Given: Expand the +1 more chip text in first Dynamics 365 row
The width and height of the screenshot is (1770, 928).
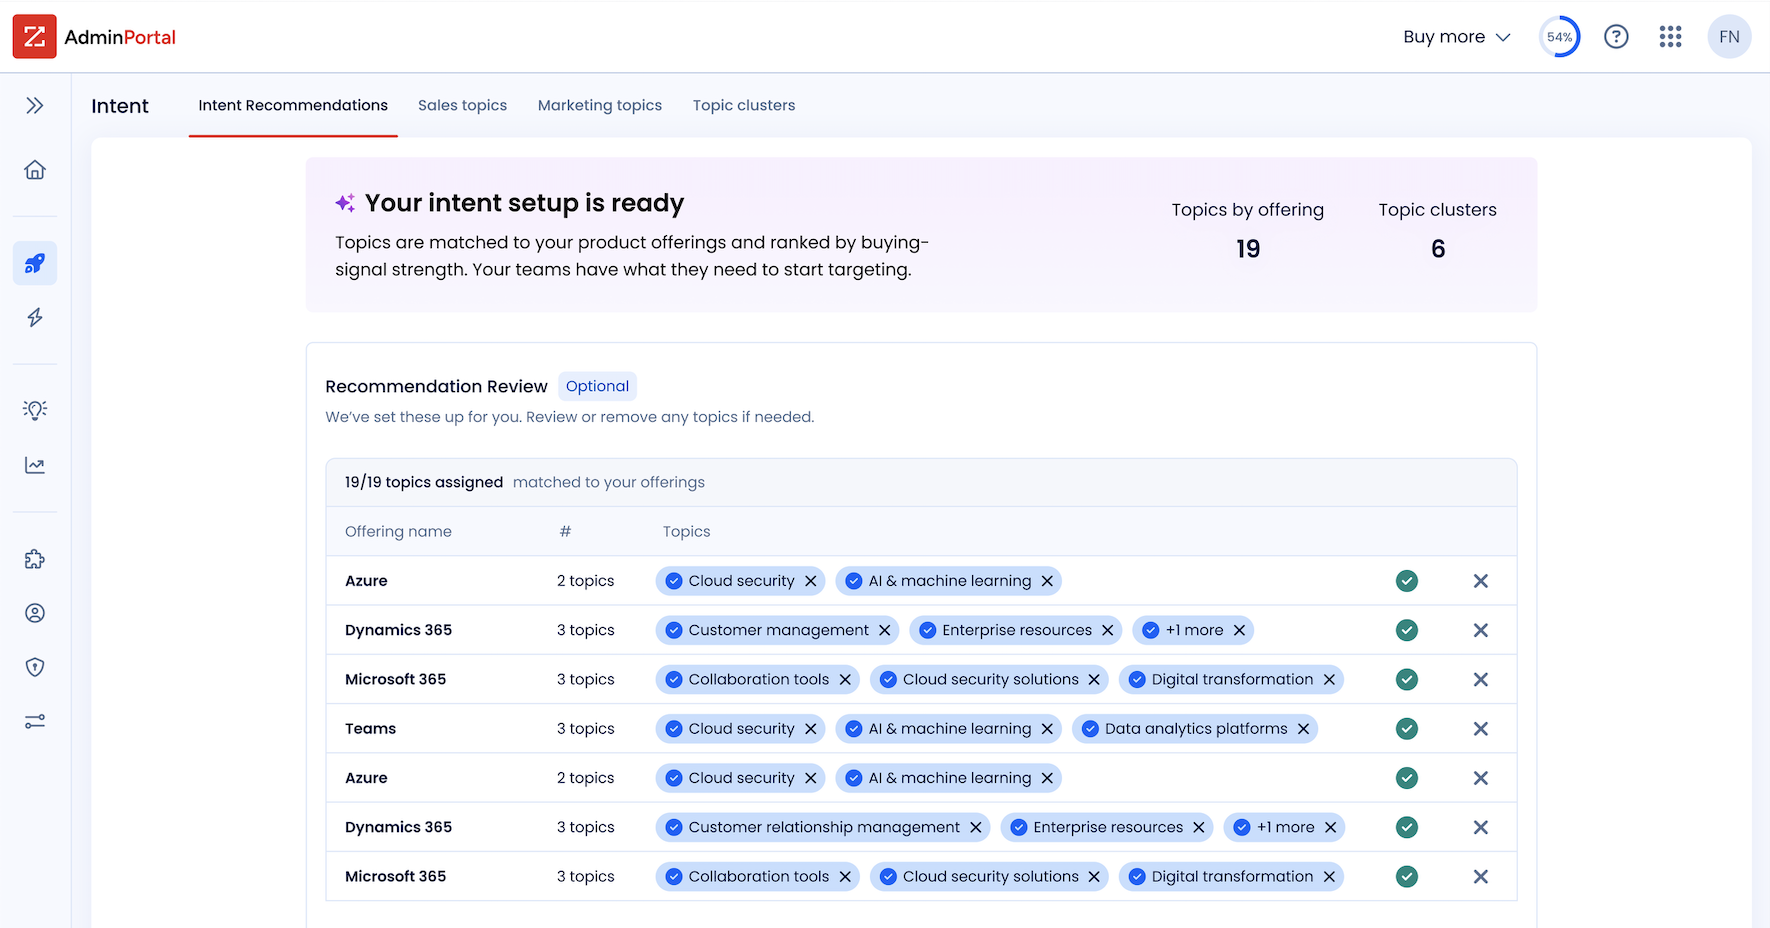Looking at the screenshot, I should (1194, 630).
